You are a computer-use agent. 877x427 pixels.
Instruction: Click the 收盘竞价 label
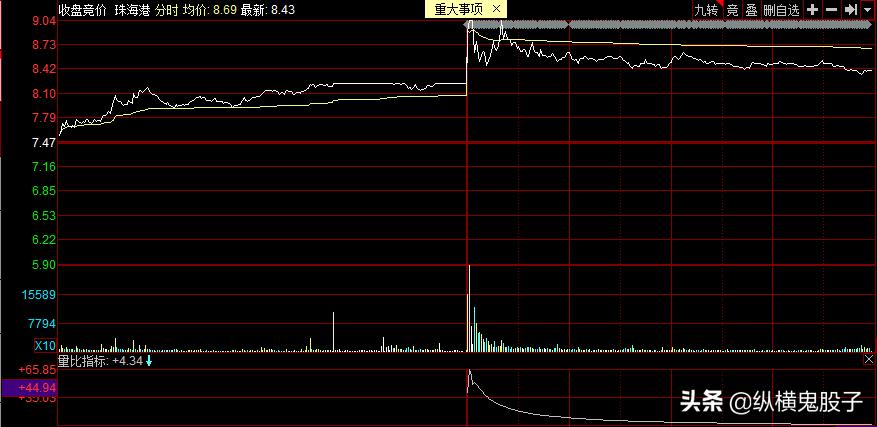83,10
